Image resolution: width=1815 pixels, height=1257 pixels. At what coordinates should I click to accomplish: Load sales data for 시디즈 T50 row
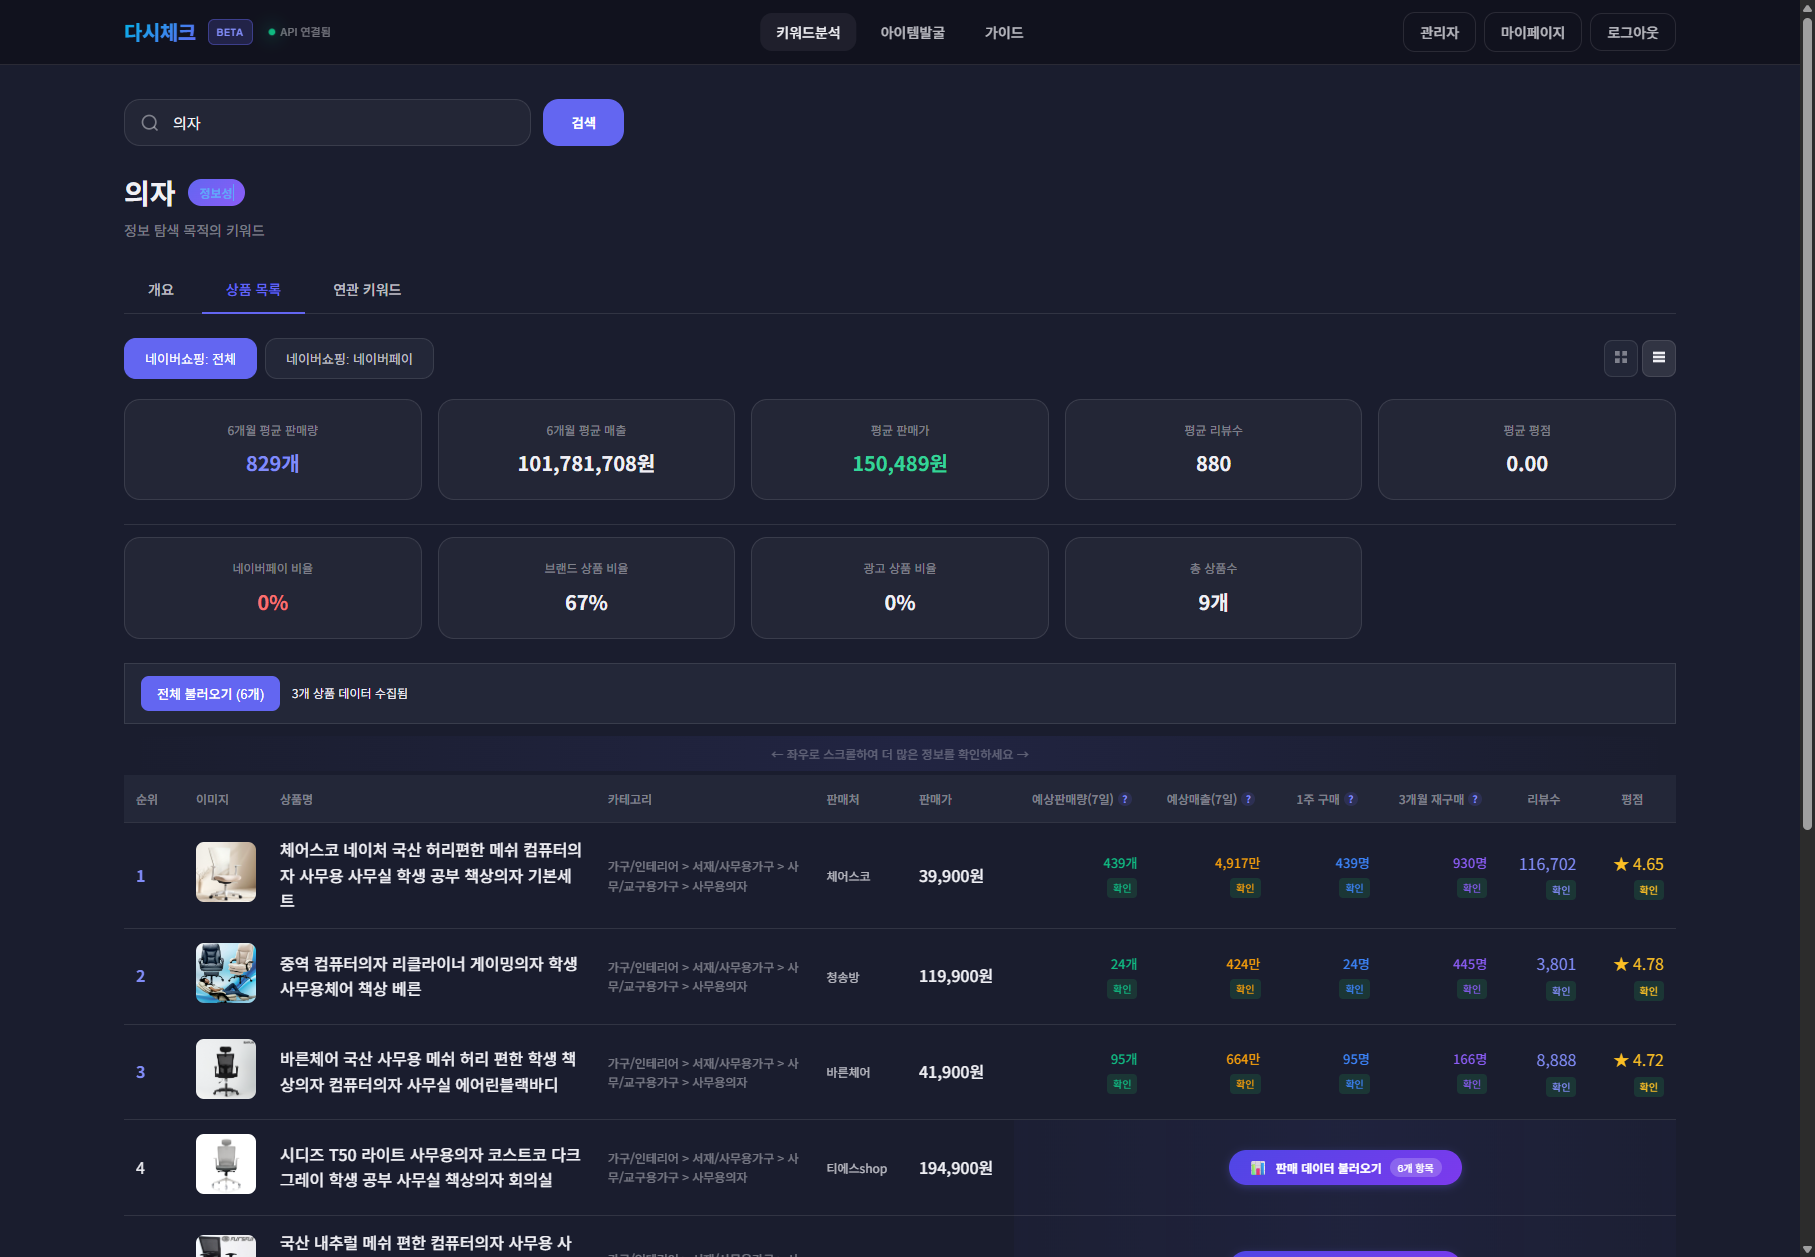[1344, 1168]
